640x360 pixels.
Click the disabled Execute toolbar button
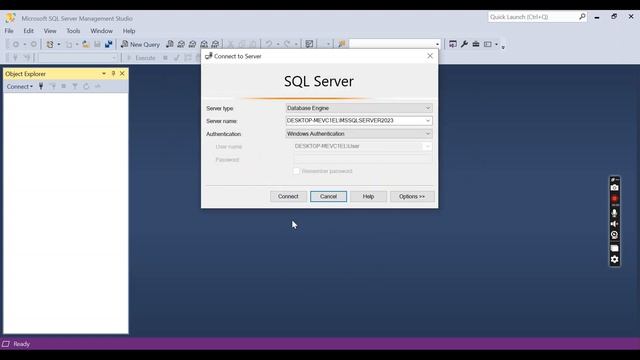click(141, 58)
